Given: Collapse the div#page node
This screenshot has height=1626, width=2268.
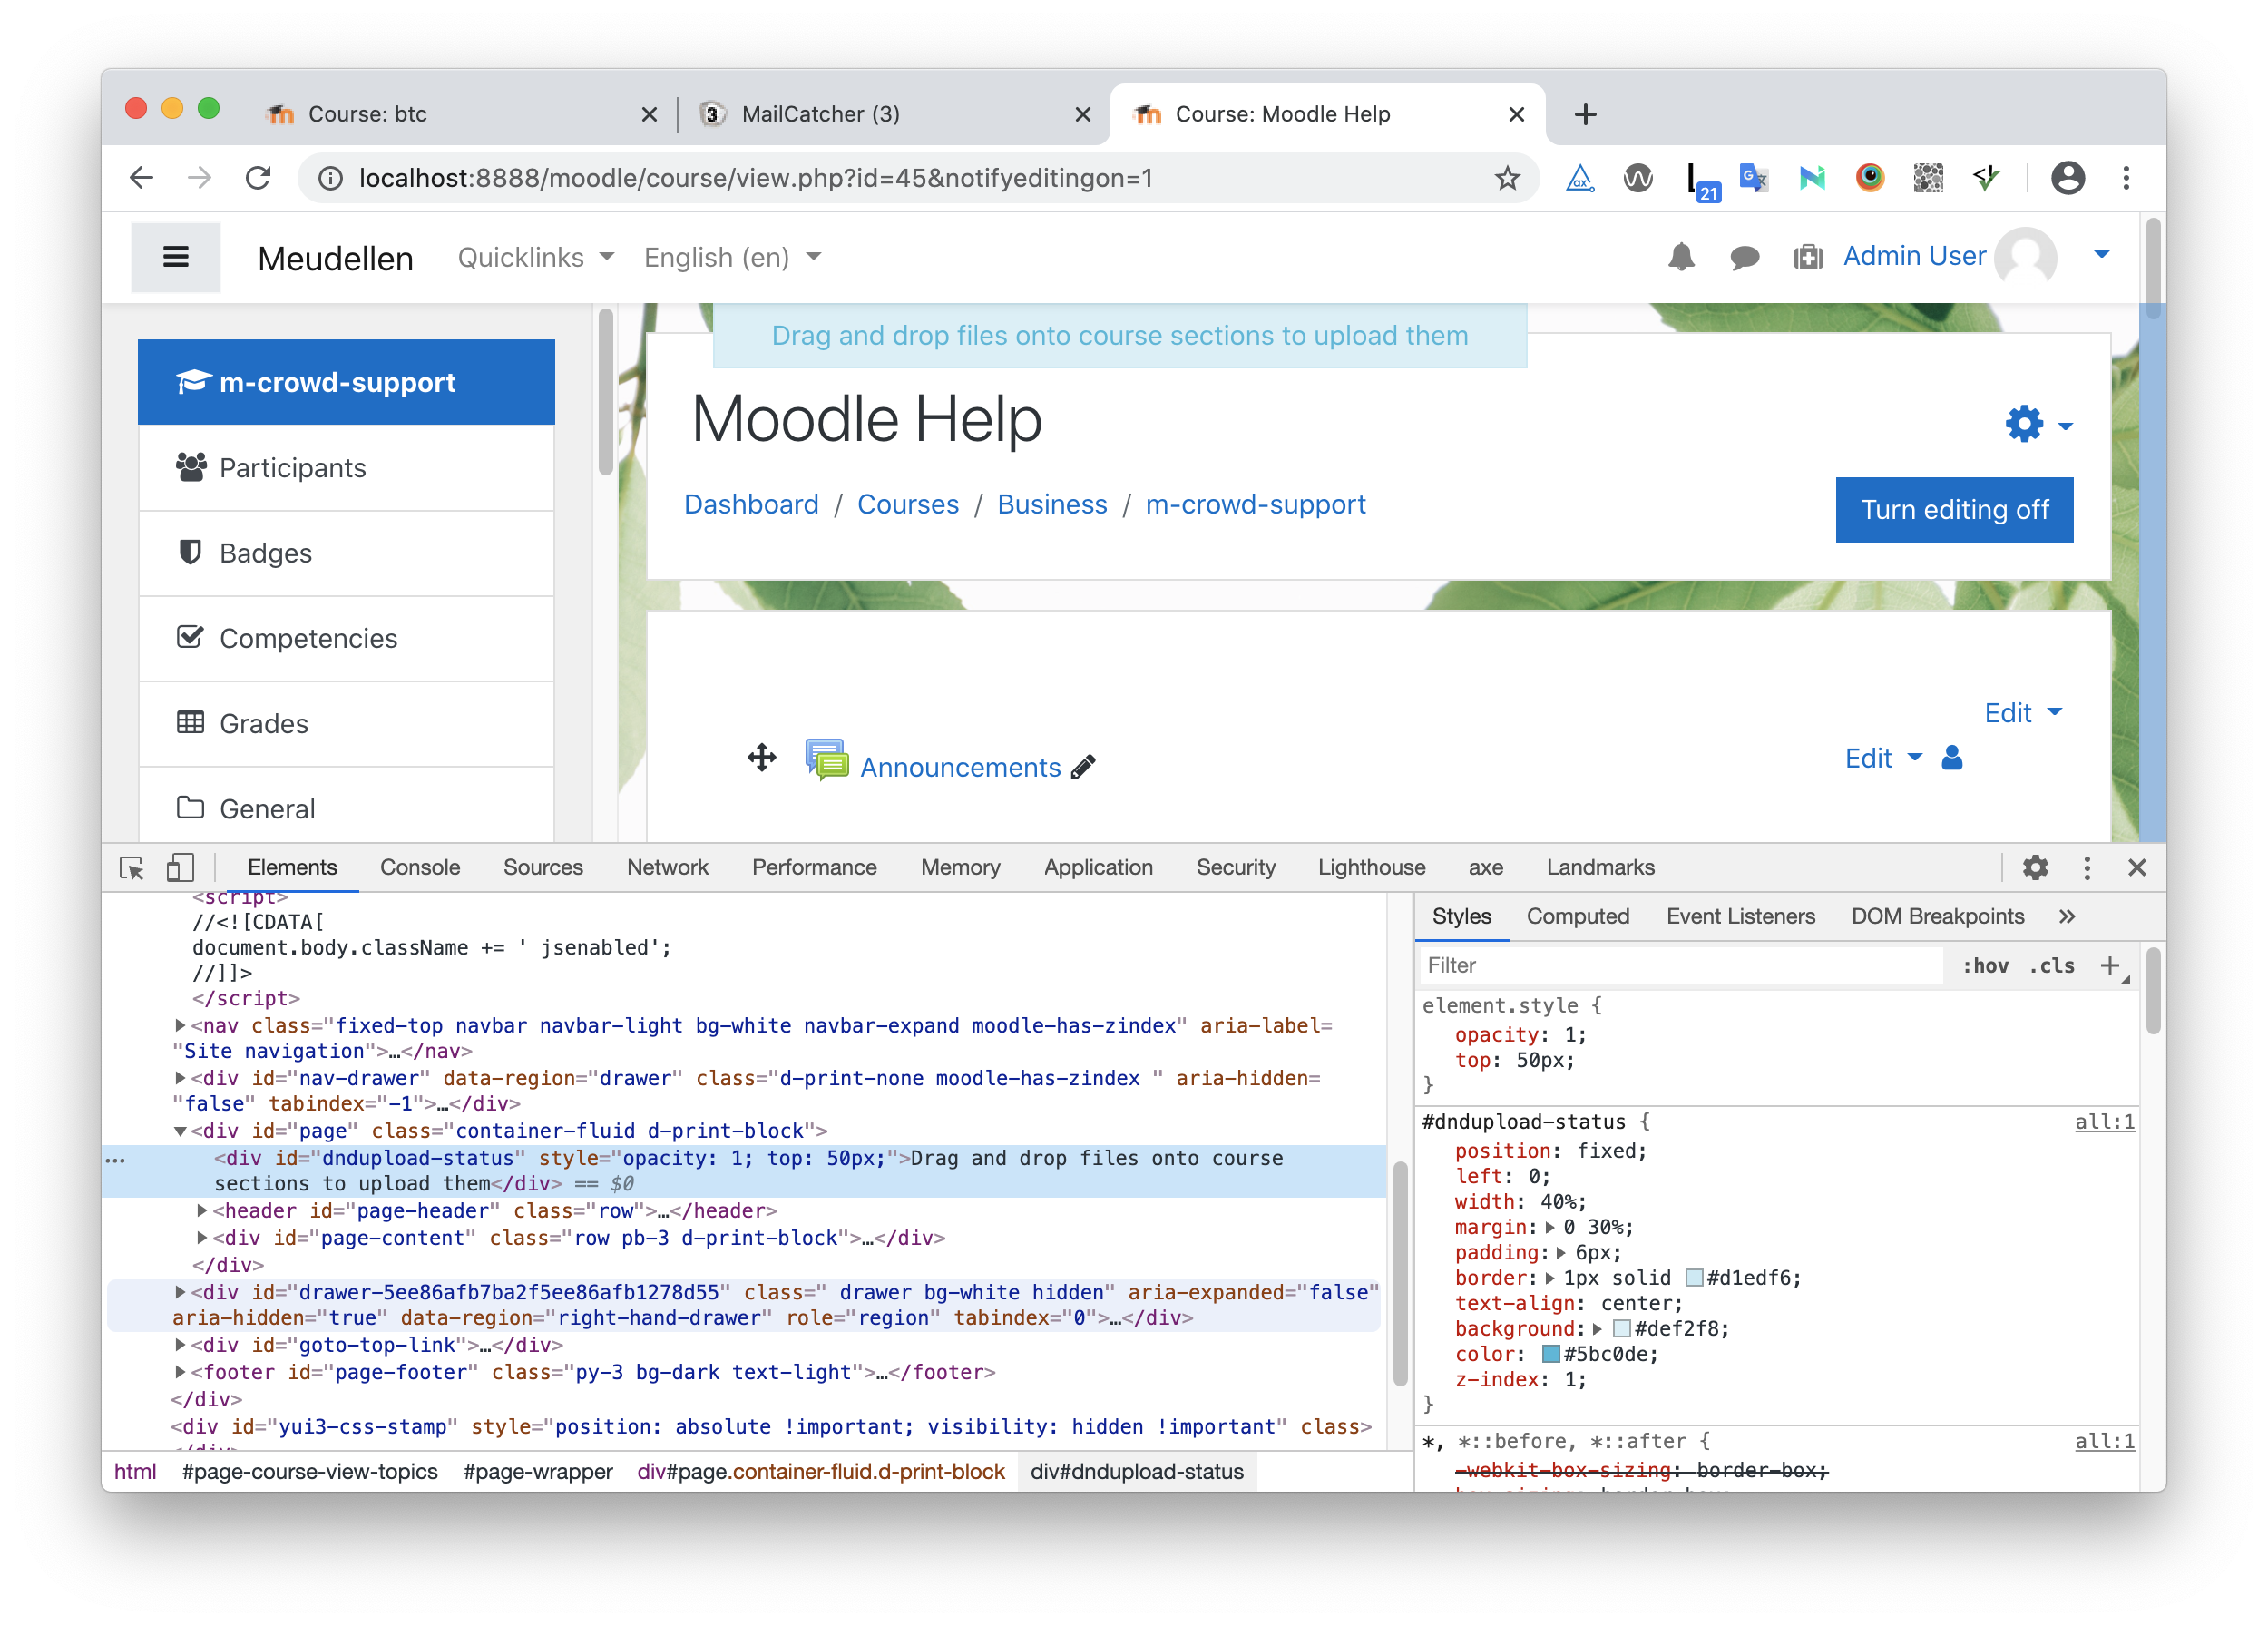Looking at the screenshot, I should tap(180, 1131).
